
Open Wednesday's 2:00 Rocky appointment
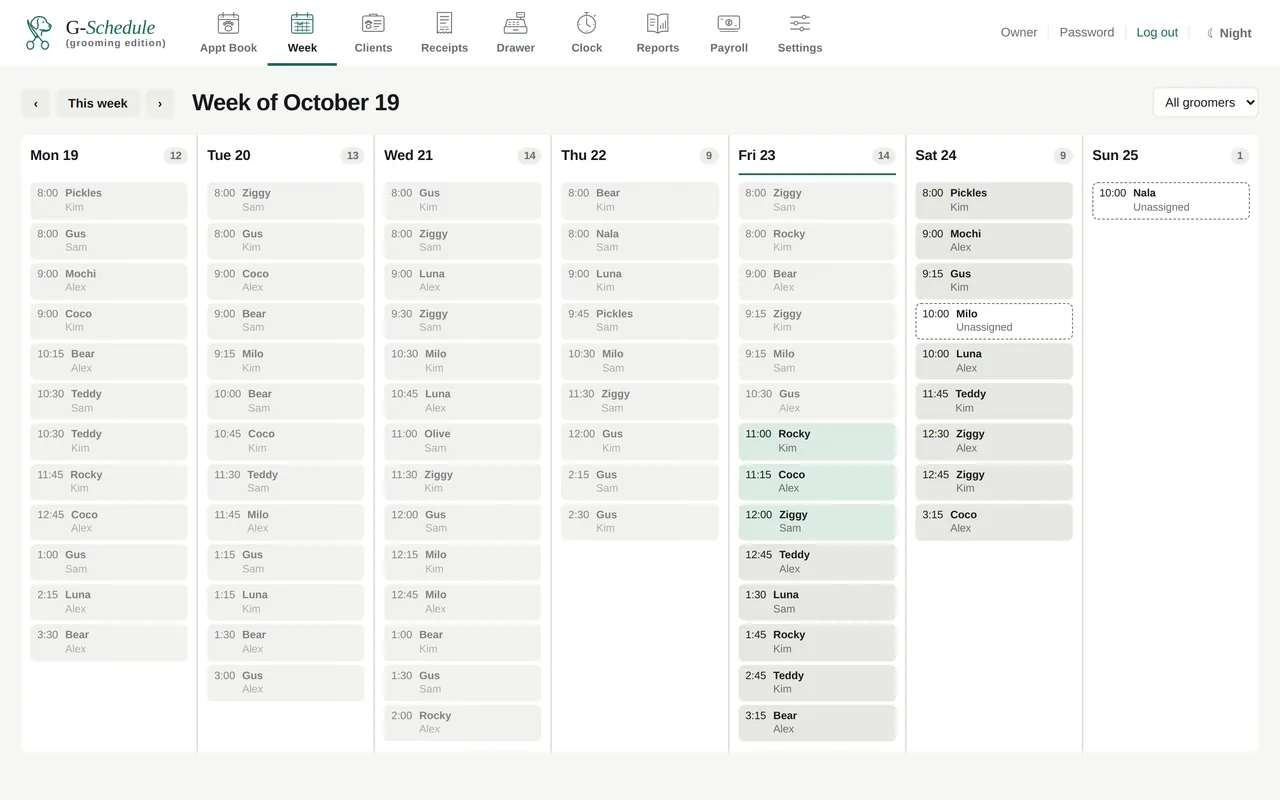point(463,723)
